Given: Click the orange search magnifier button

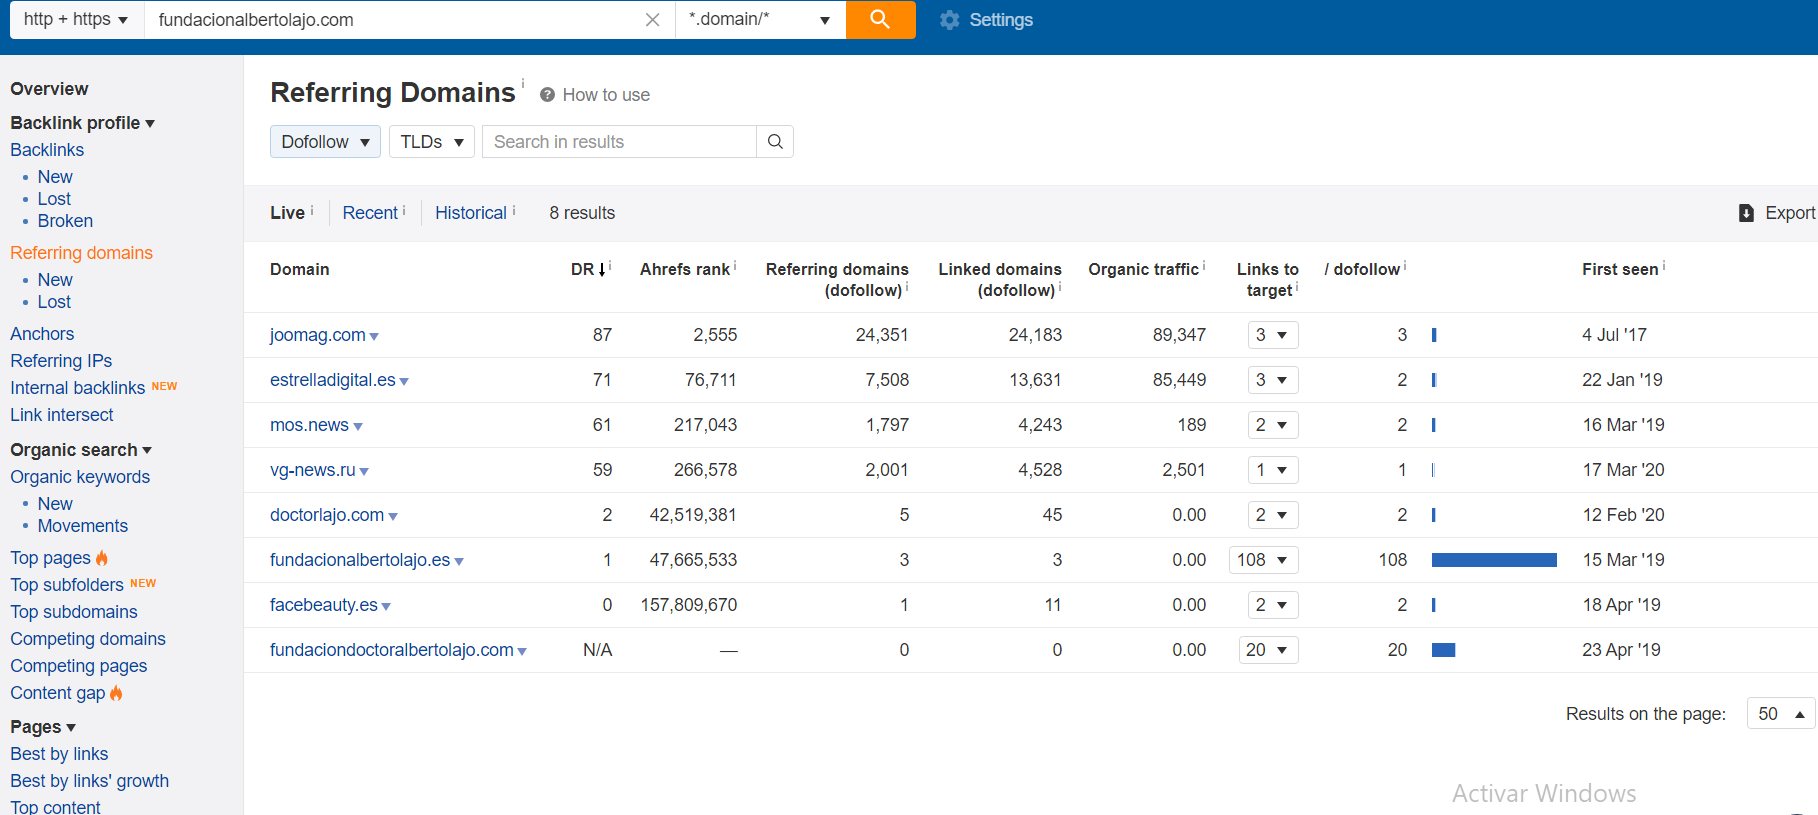Looking at the screenshot, I should tap(880, 20).
